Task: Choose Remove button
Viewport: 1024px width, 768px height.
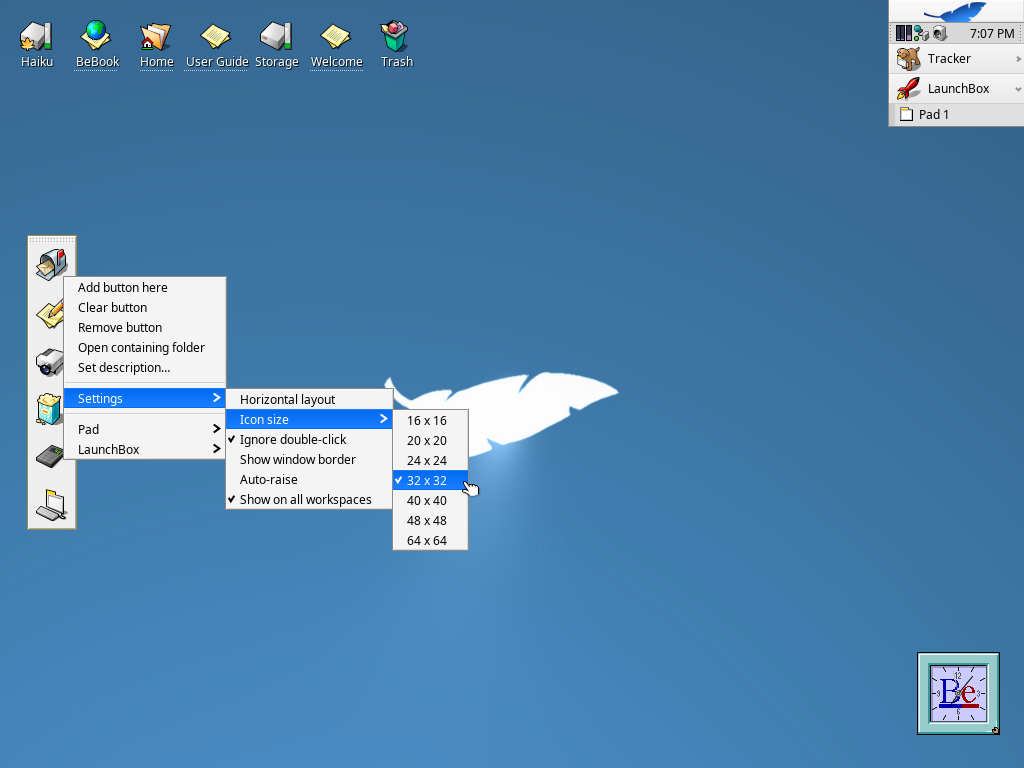Action: pos(145,328)
